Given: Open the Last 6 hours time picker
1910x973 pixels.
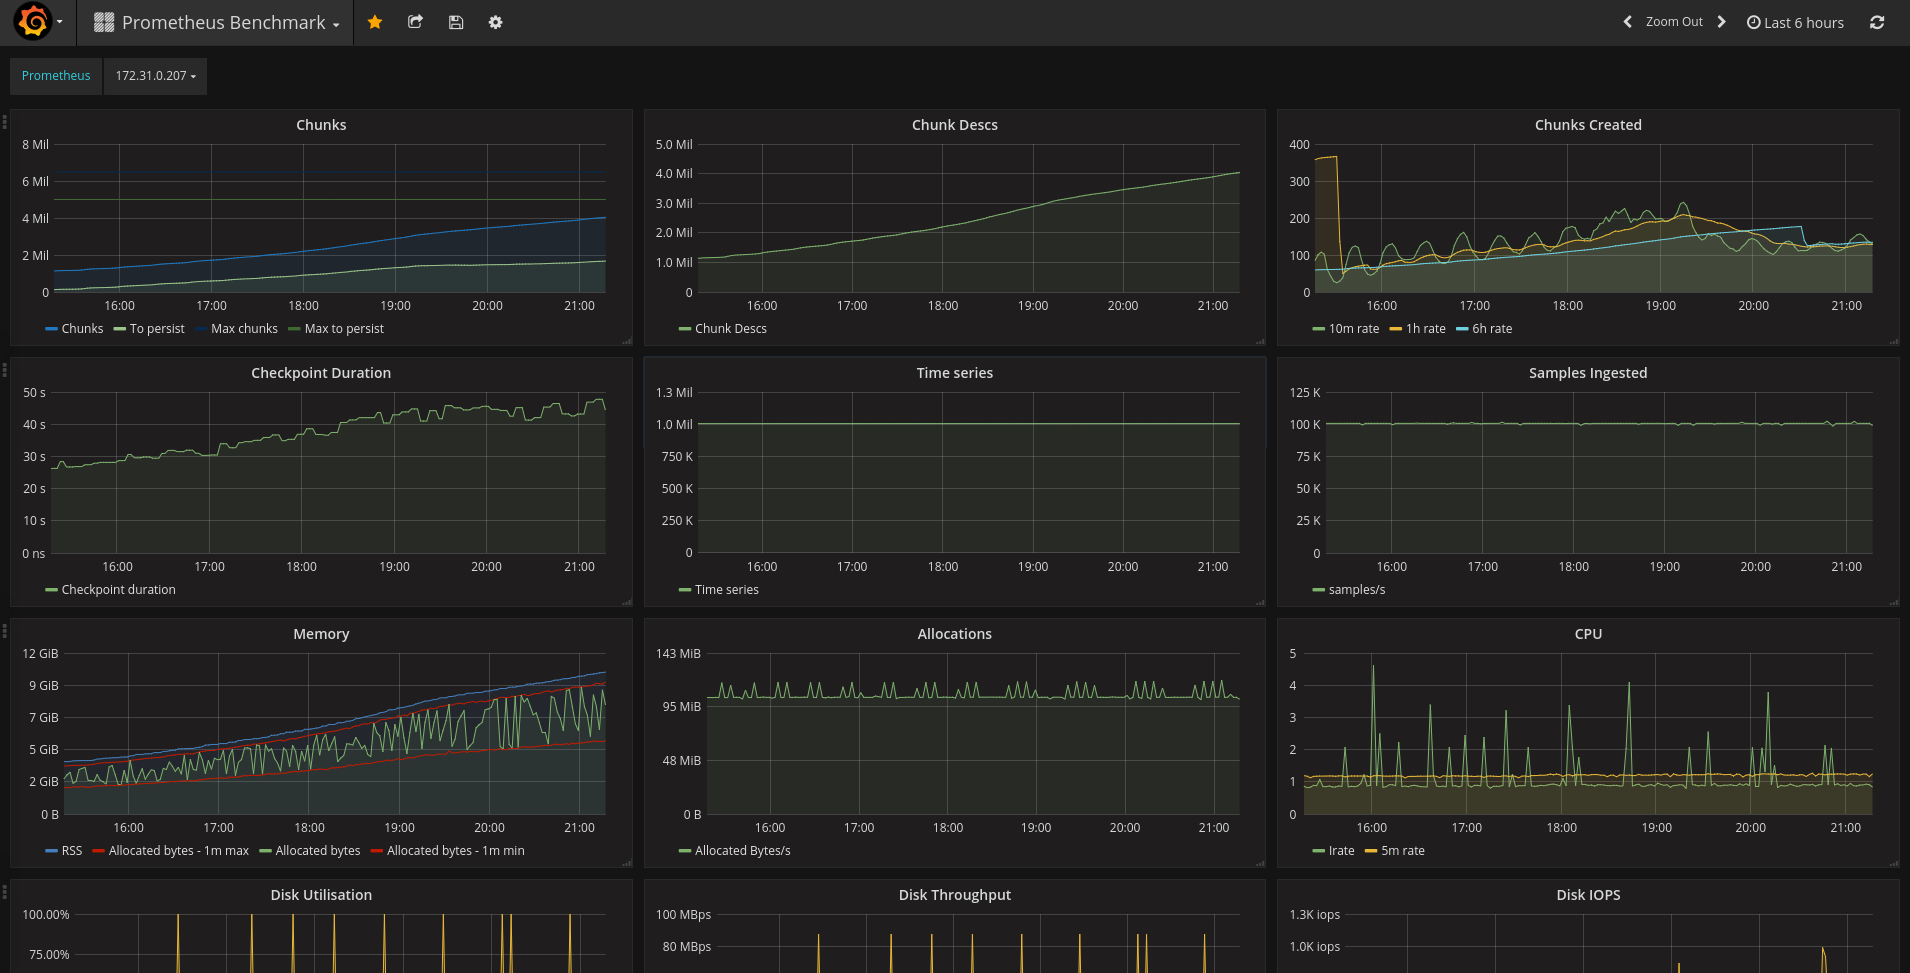Looking at the screenshot, I should (1795, 22).
